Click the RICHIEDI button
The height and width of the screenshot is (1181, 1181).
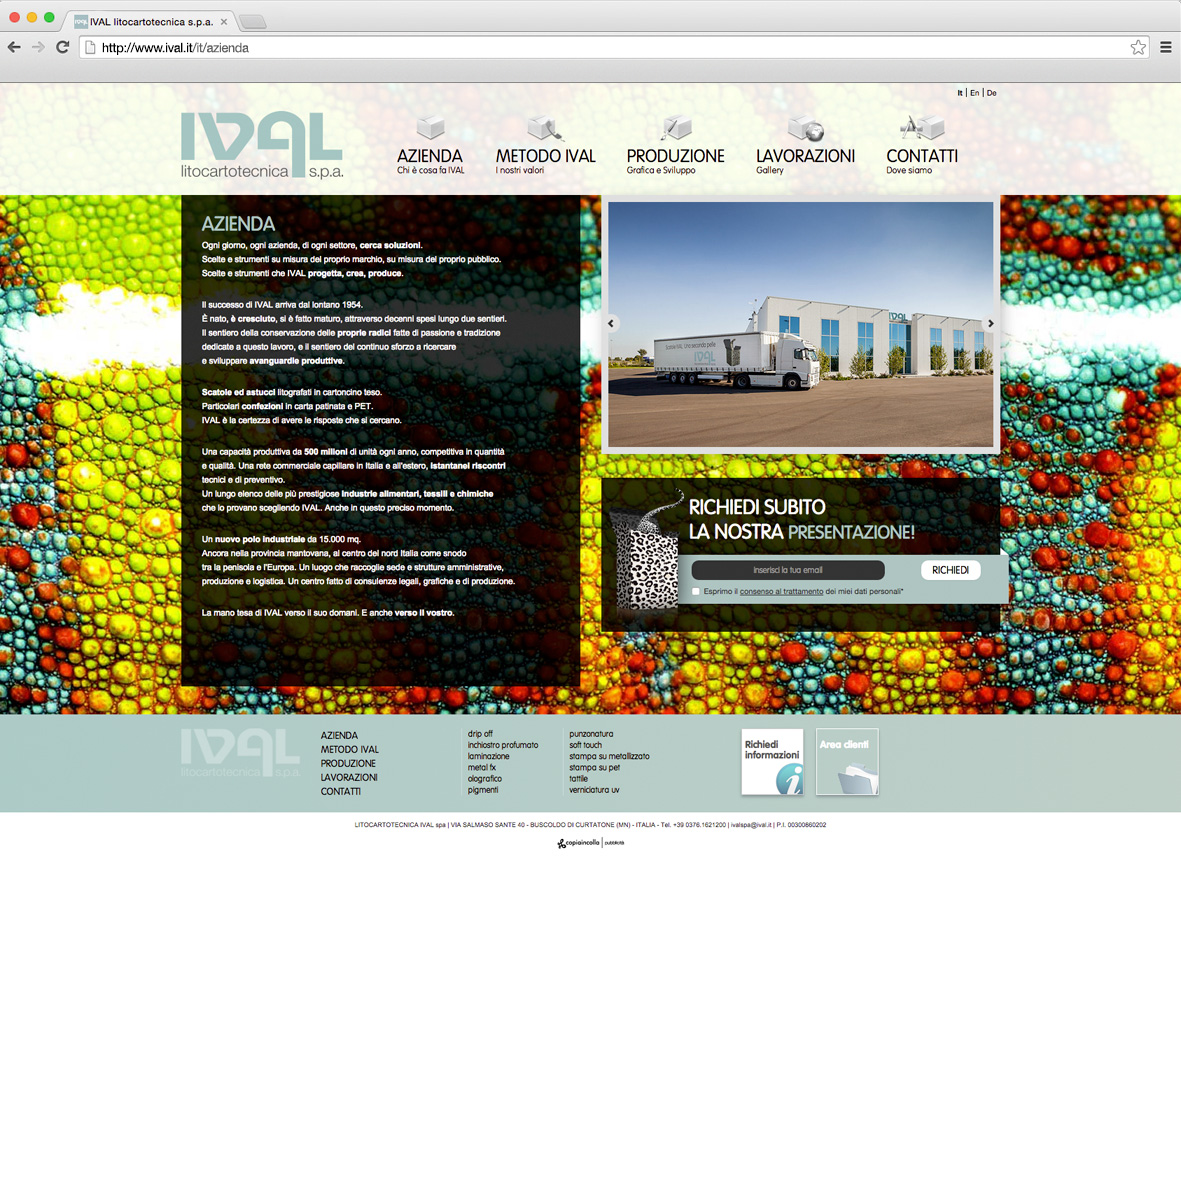coord(951,570)
